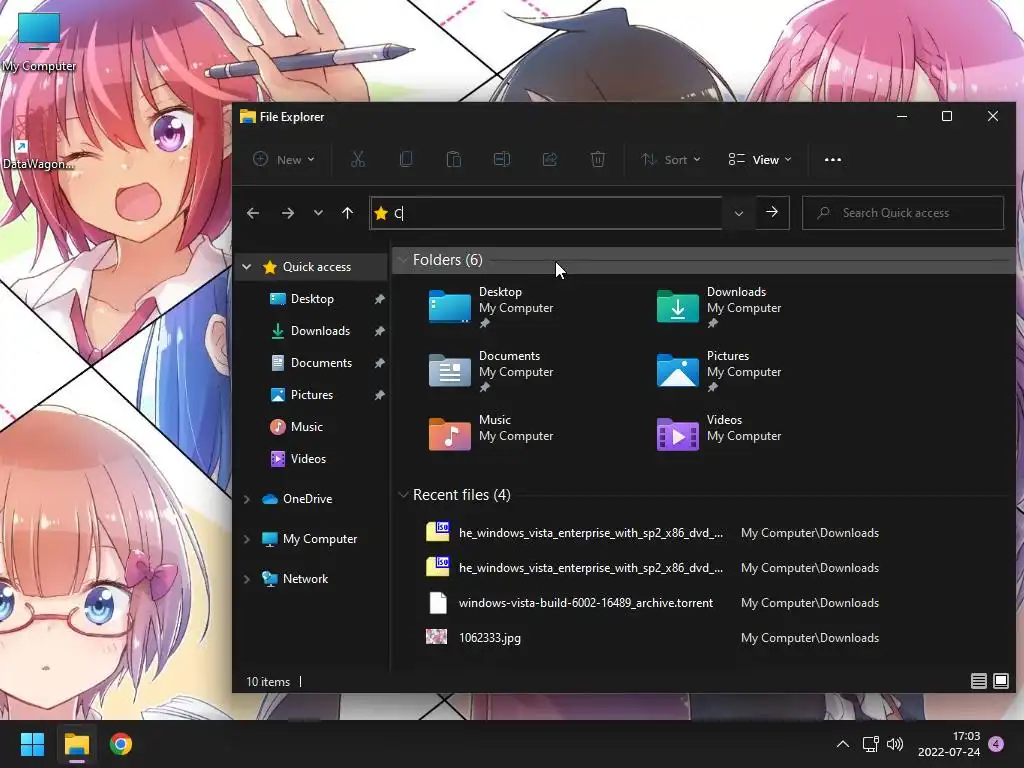This screenshot has width=1024, height=768.
Task: Collapse the Recent files (4) group
Action: [403, 495]
